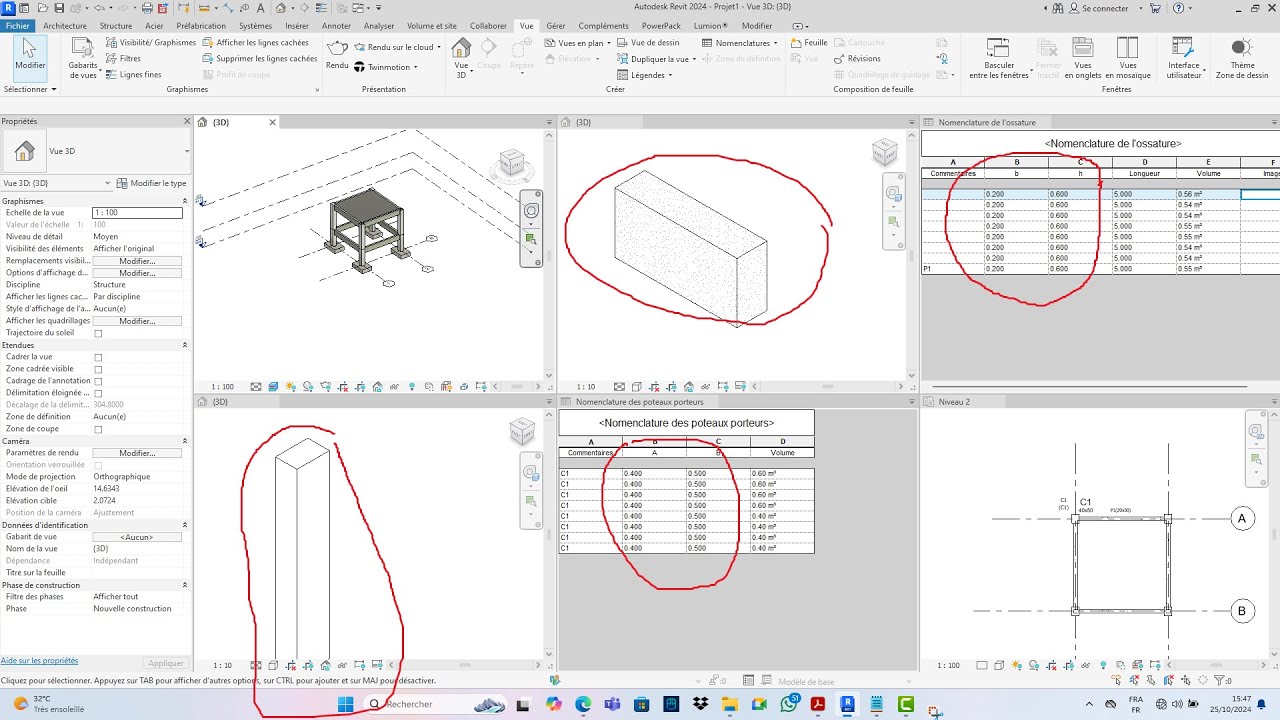Open the Sélectionner dropdown
Viewport: 1280px width, 720px height.
[29, 89]
